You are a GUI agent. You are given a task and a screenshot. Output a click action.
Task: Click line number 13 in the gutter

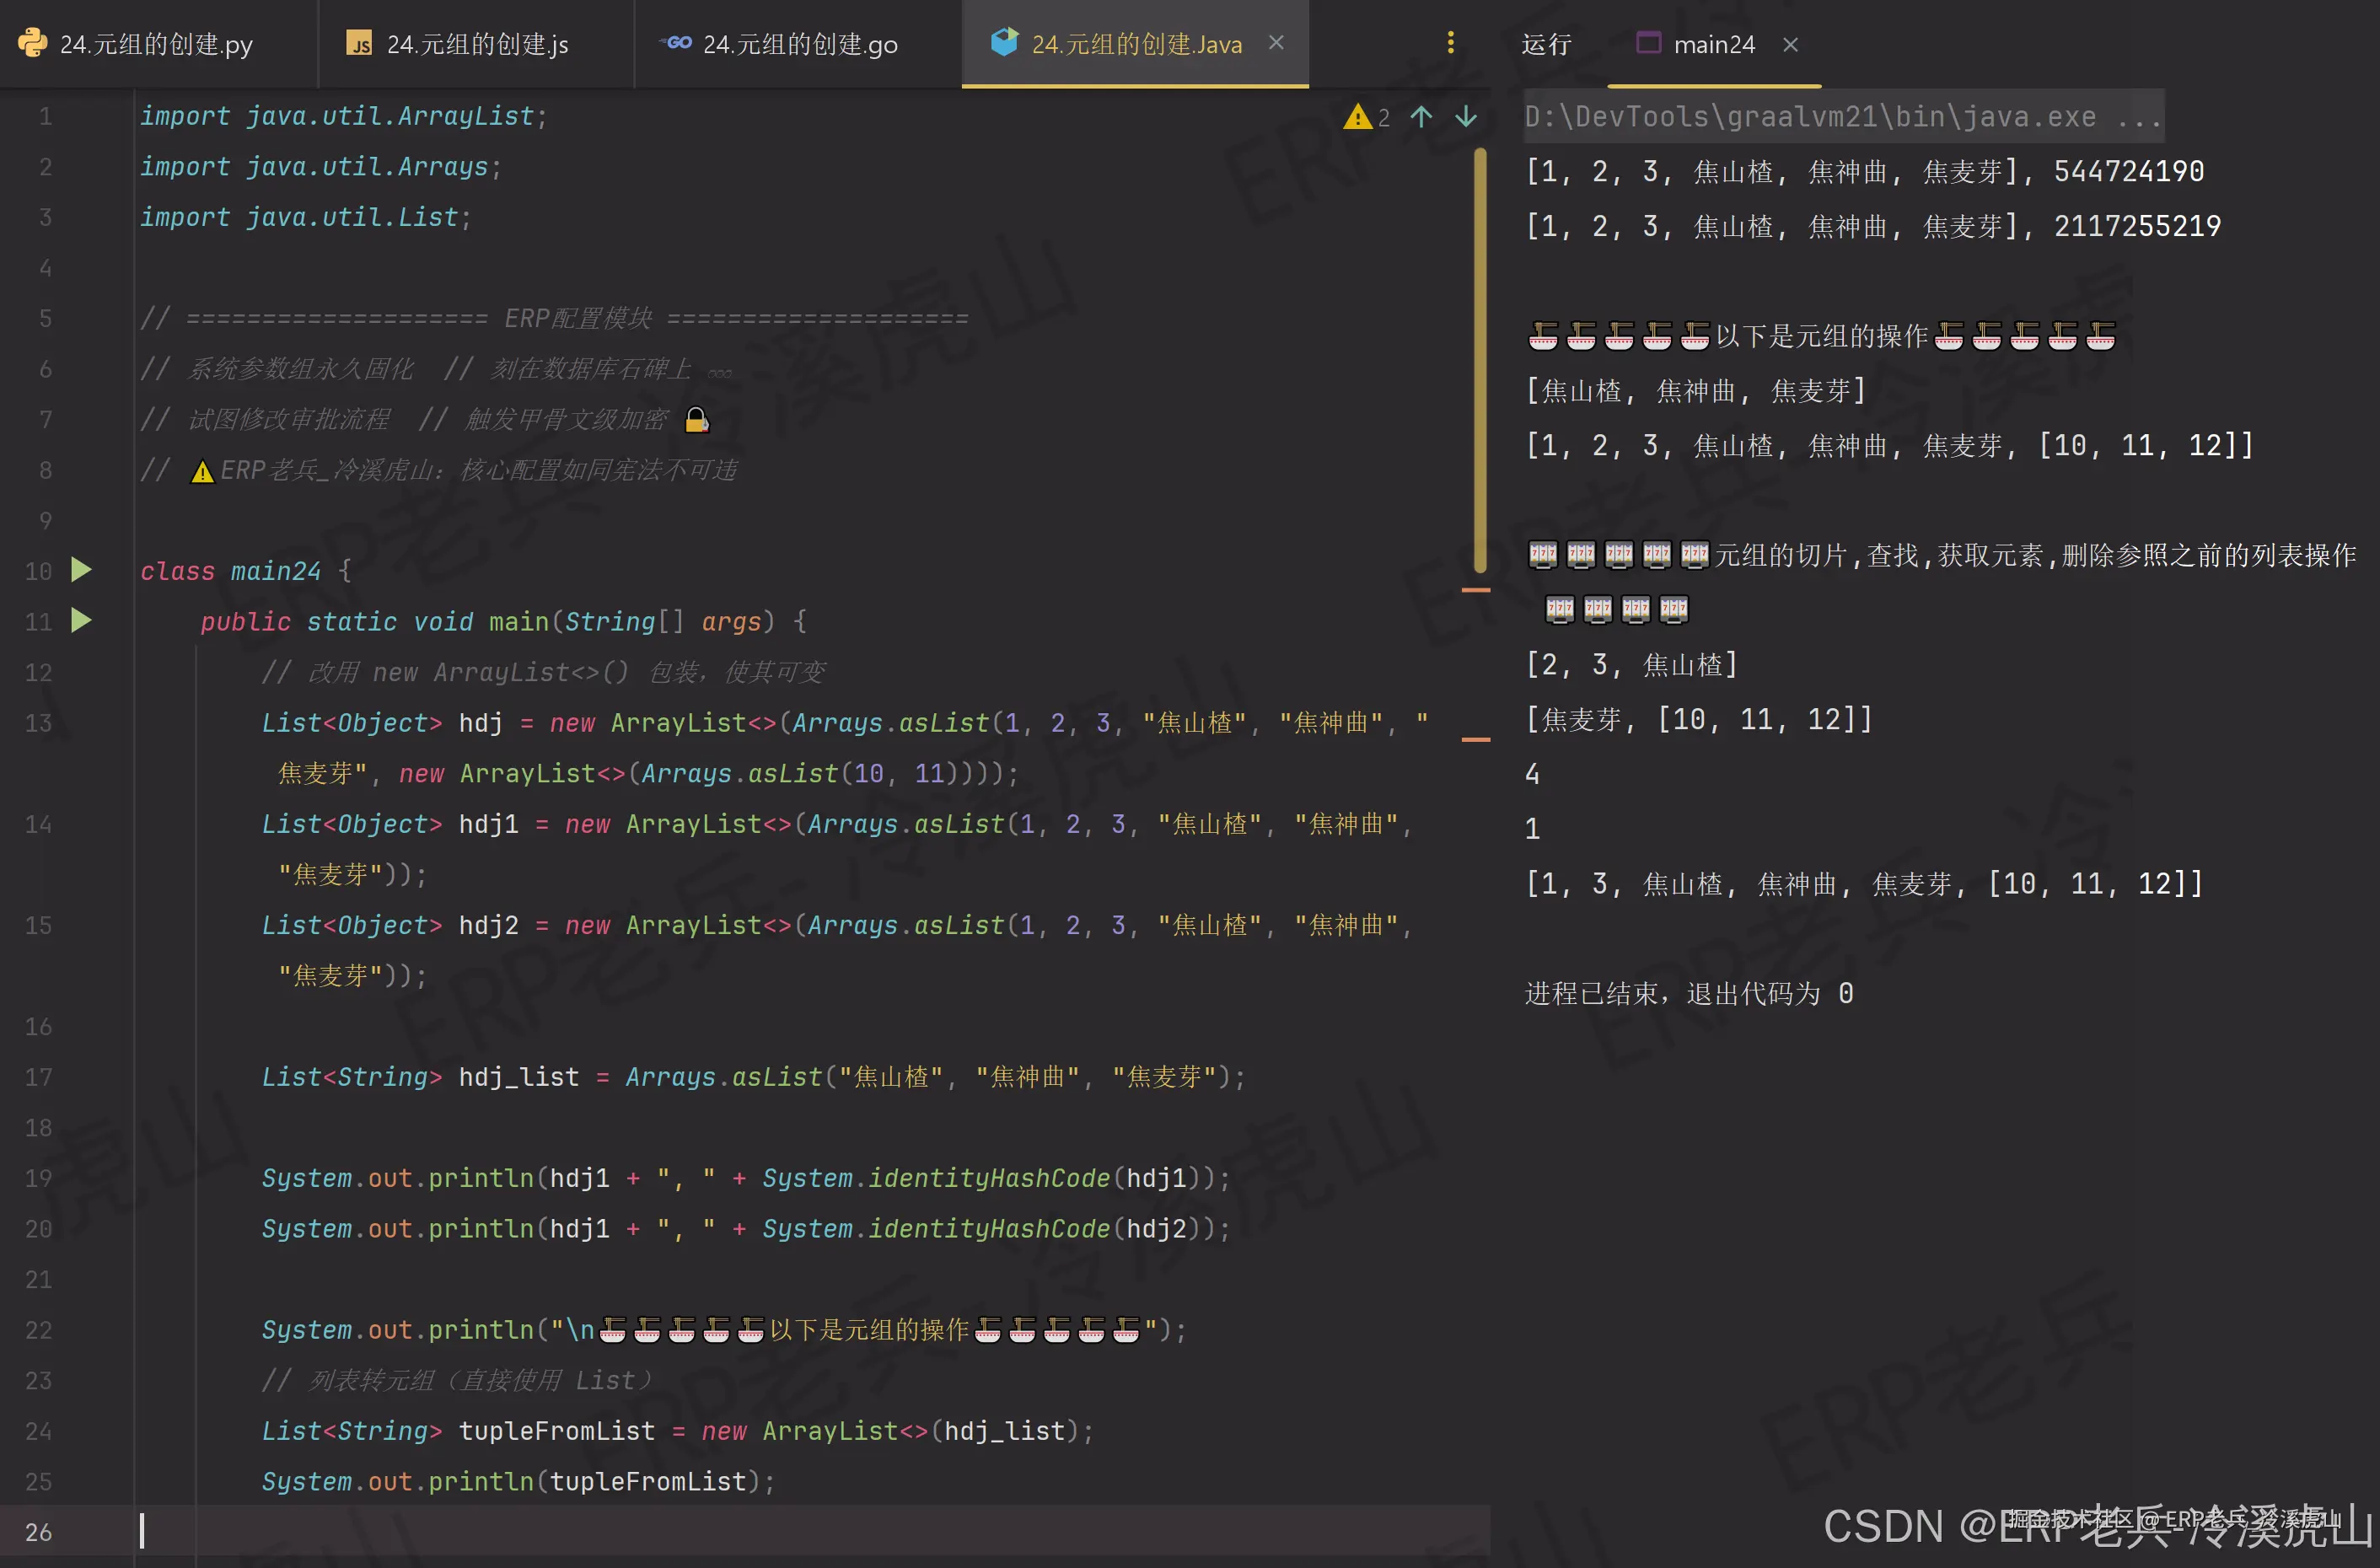tap(39, 723)
